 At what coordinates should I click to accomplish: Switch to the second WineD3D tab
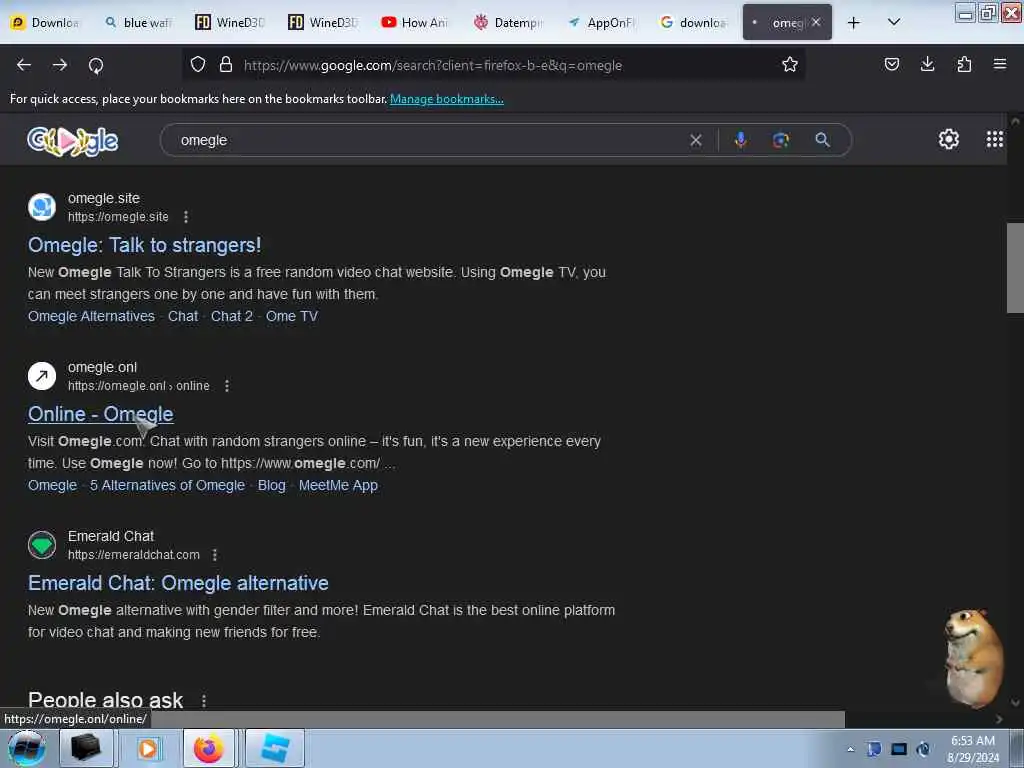[324, 22]
